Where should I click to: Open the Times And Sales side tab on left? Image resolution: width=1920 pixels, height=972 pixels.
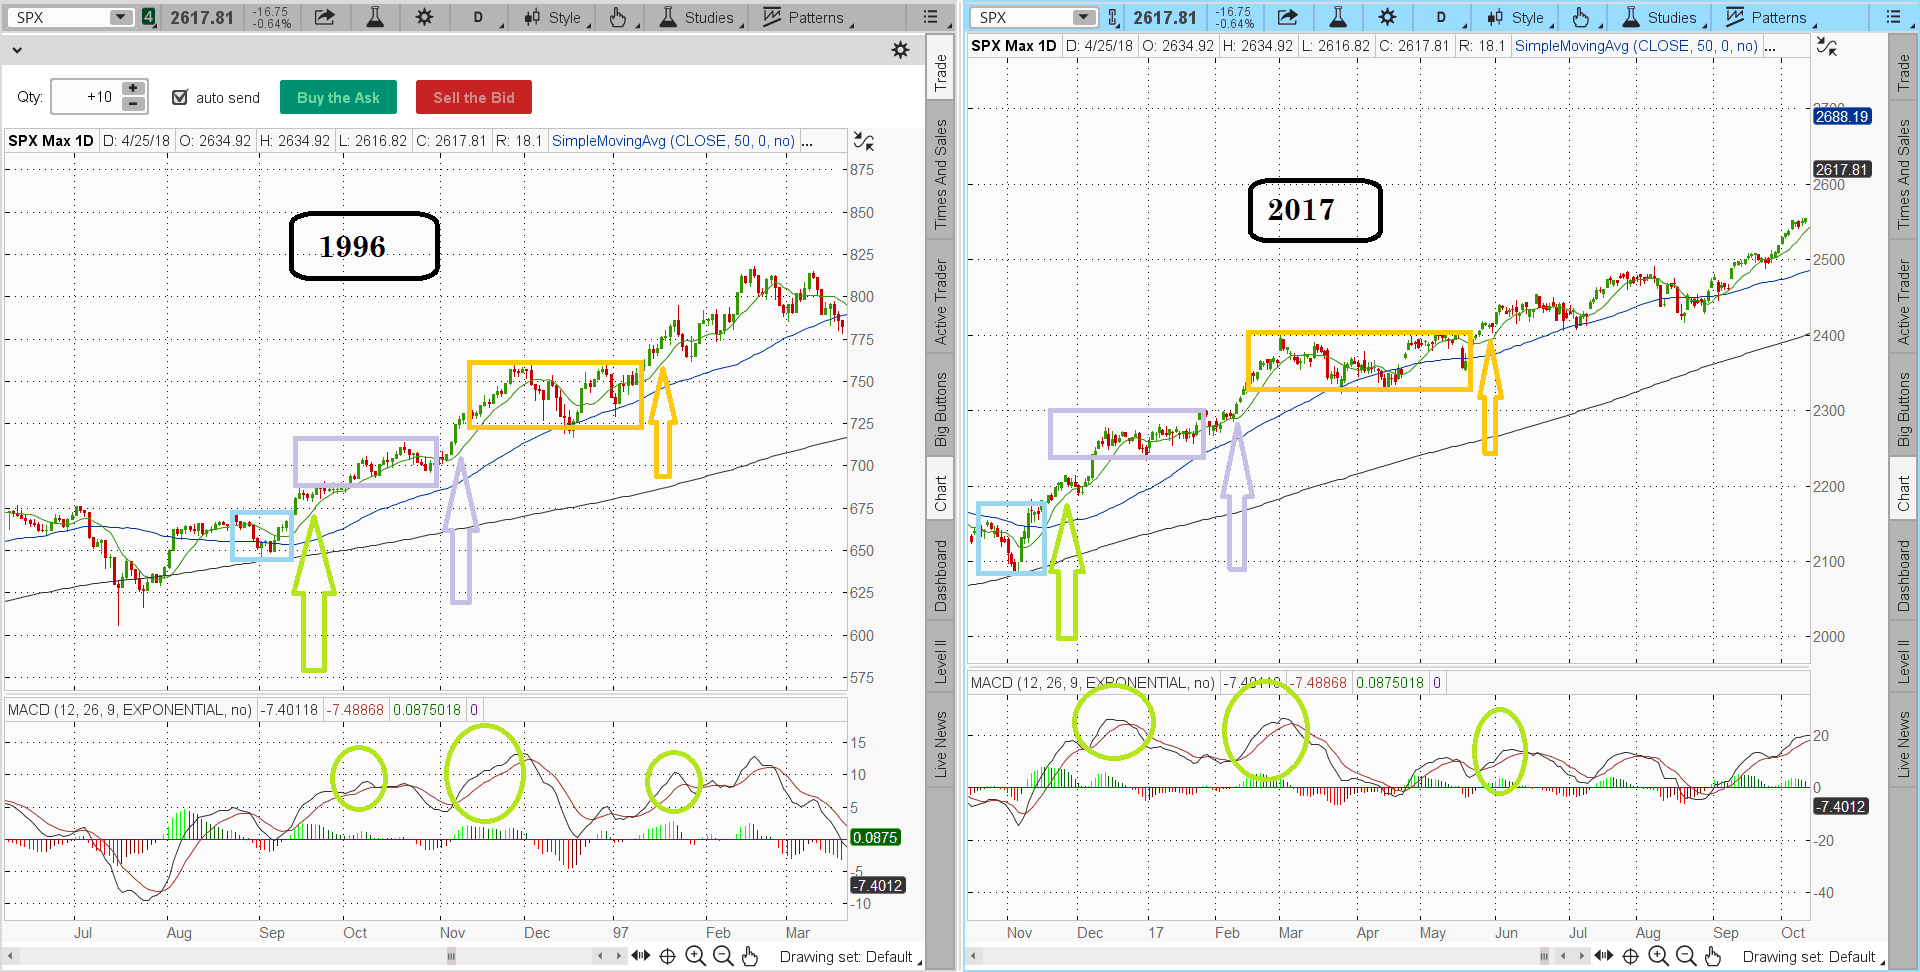point(940,174)
